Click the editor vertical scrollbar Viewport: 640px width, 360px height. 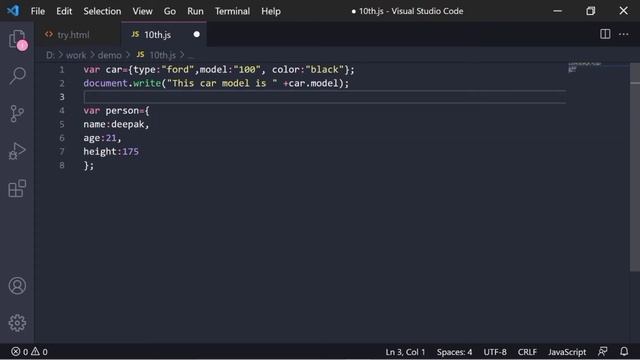(x=635, y=167)
